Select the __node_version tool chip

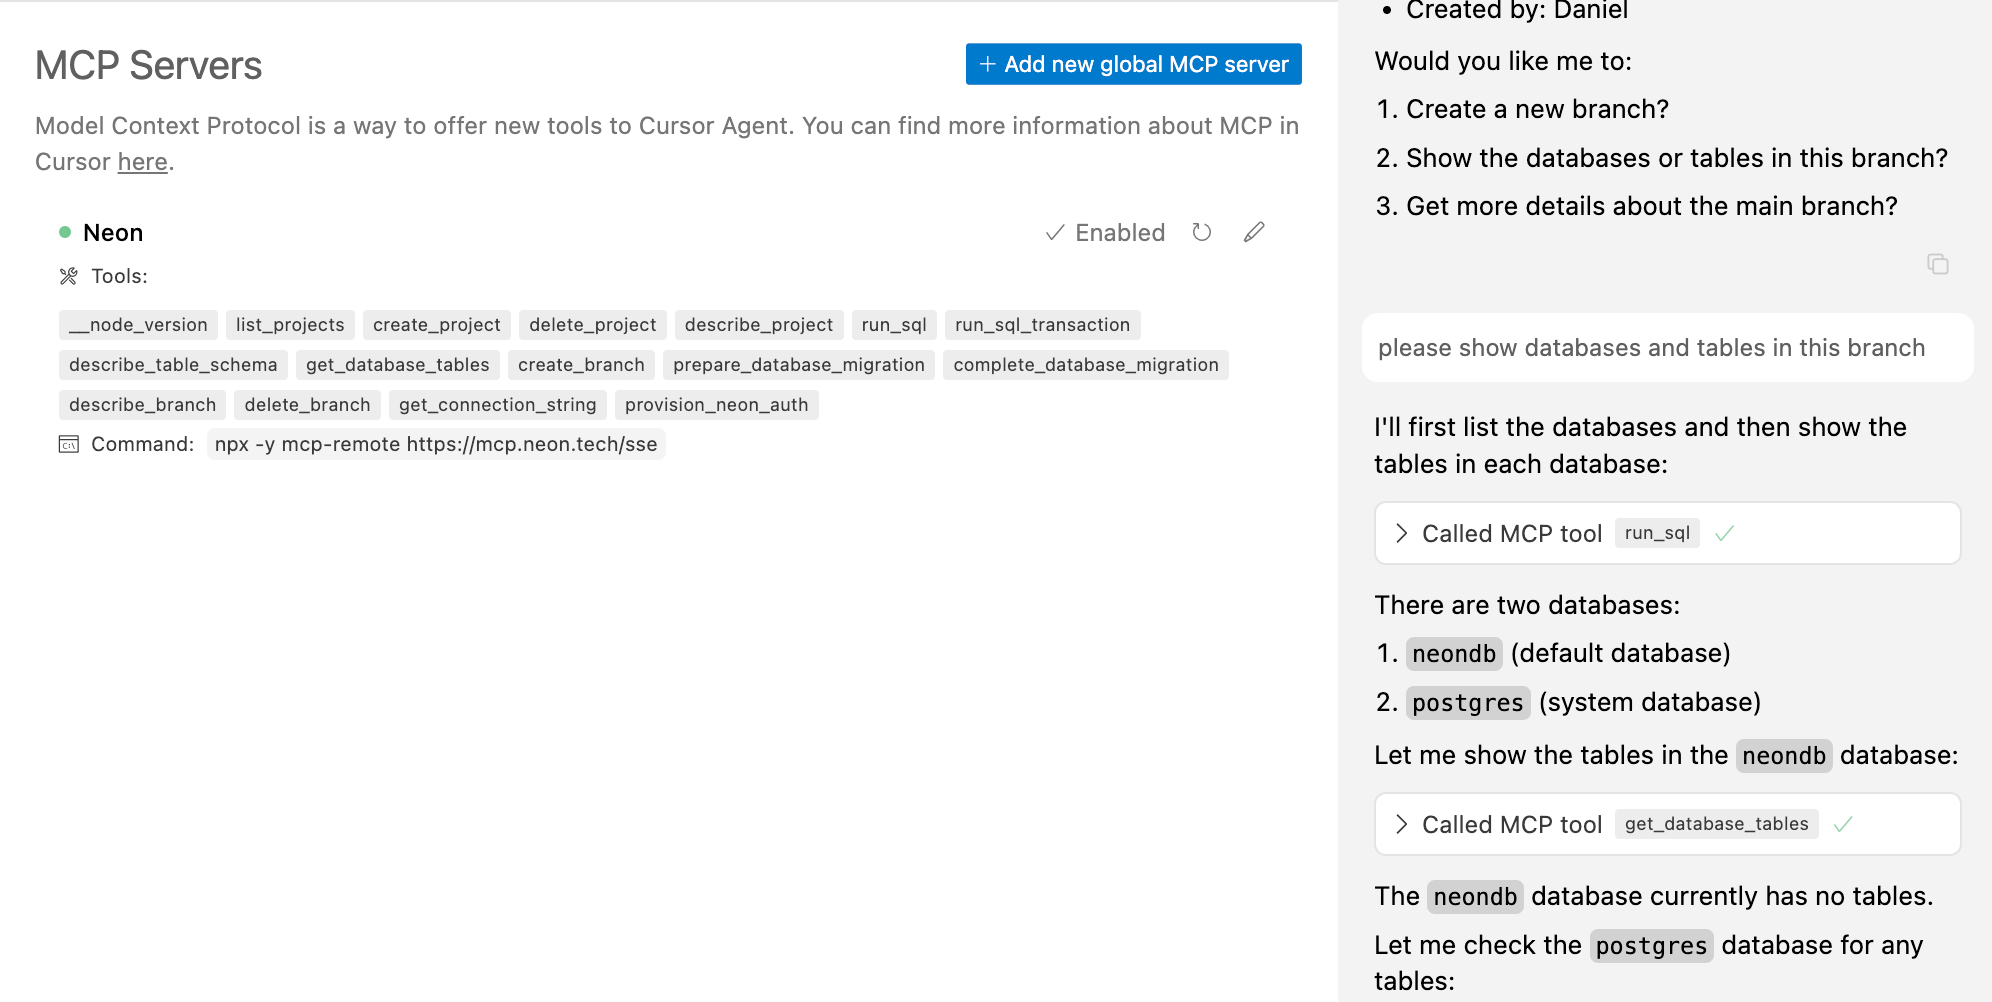click(x=138, y=325)
